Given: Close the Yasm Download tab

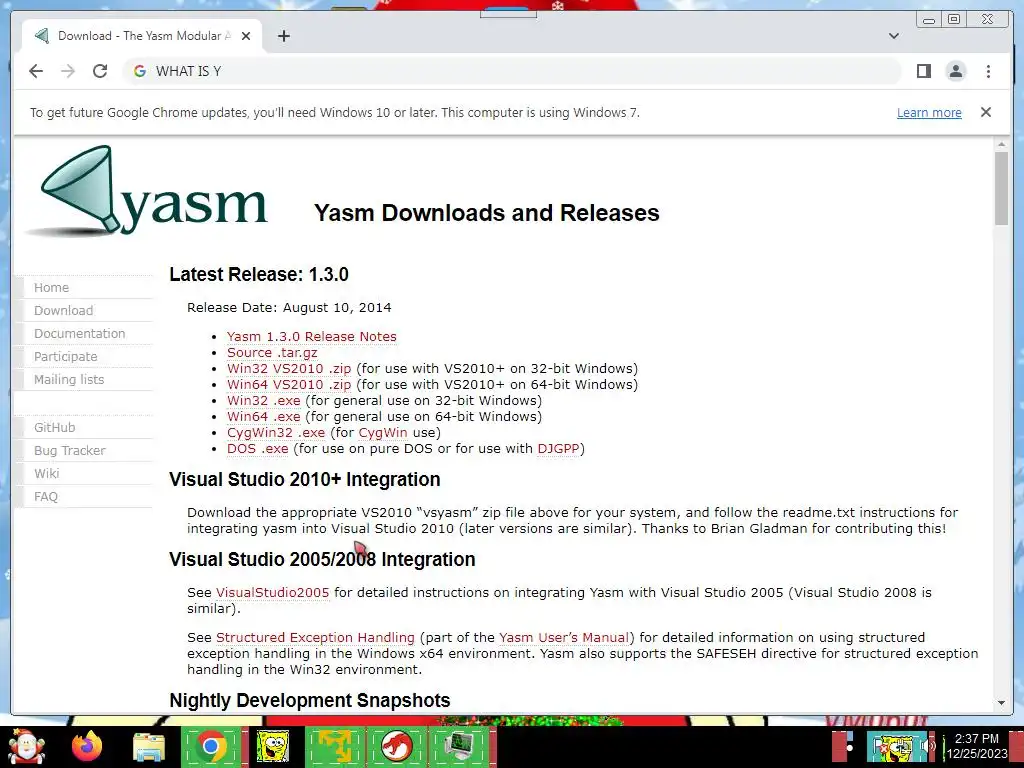Looking at the screenshot, I should pos(246,36).
